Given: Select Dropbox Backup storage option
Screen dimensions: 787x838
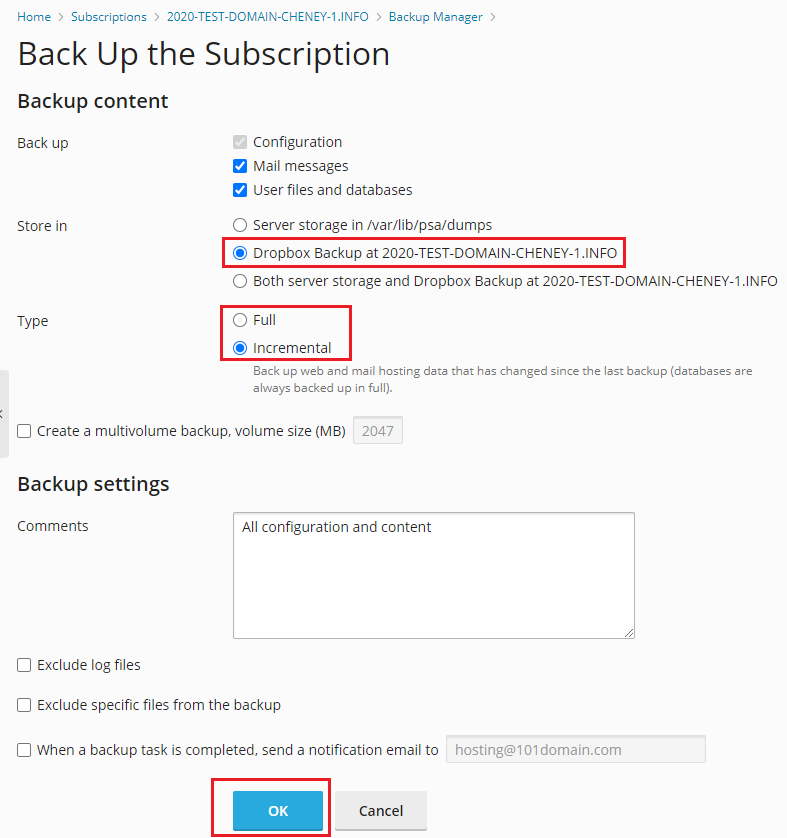Looking at the screenshot, I should pos(240,253).
